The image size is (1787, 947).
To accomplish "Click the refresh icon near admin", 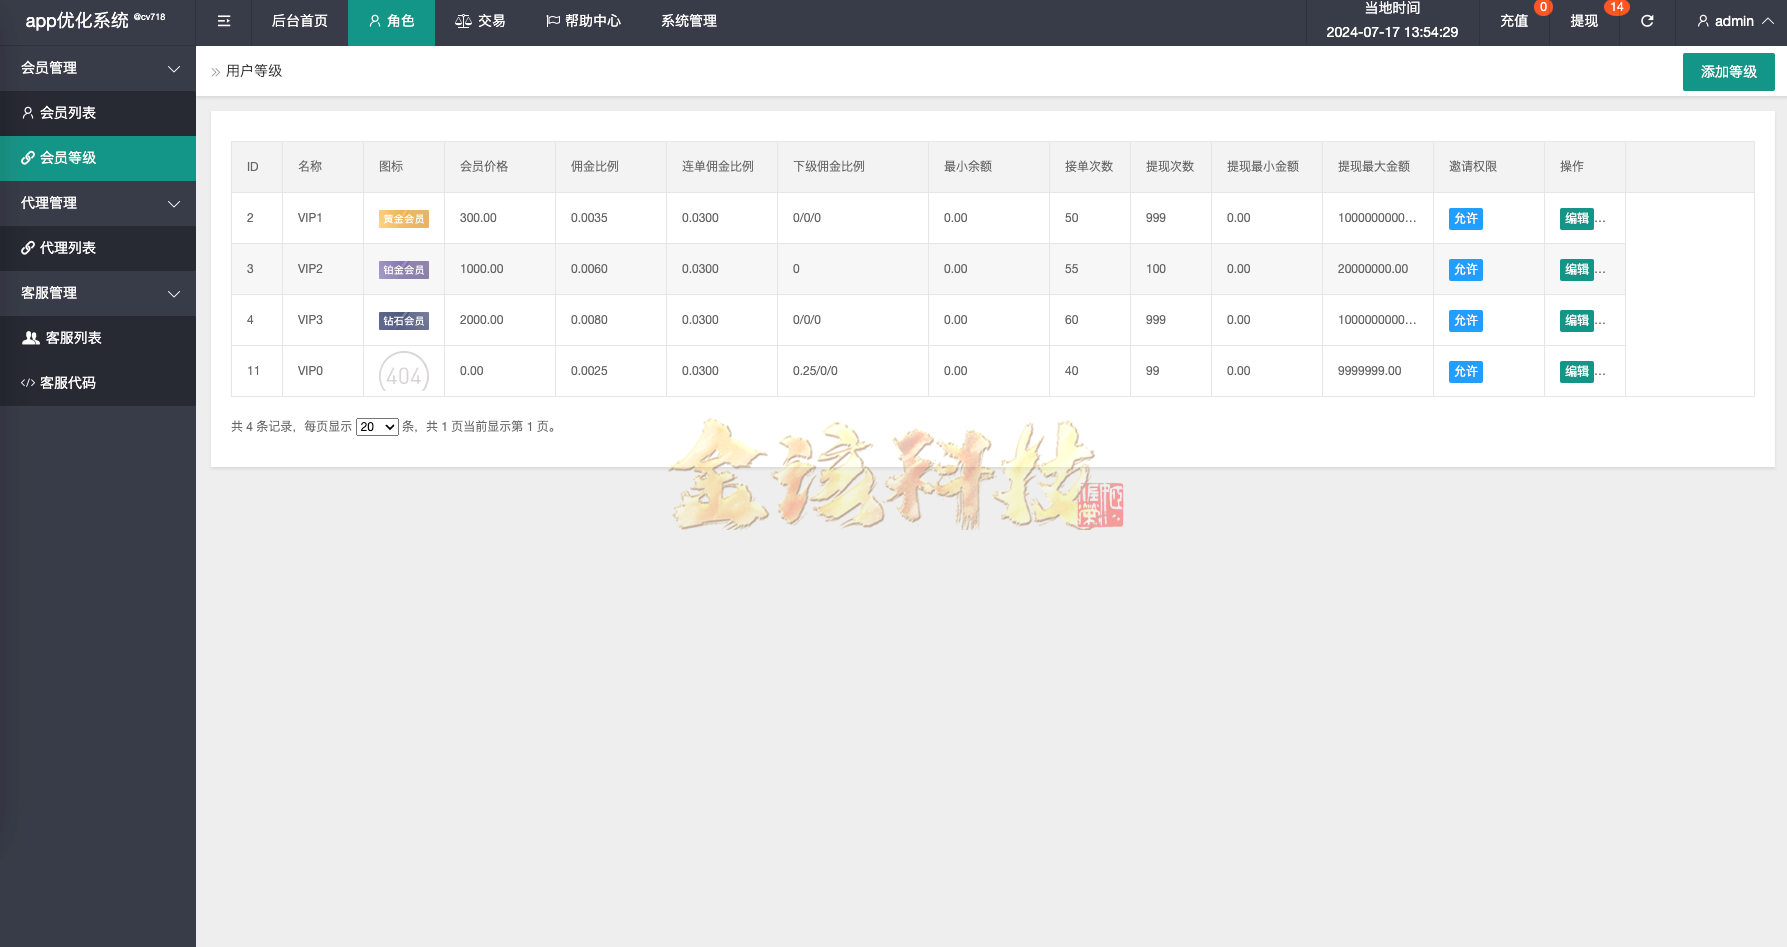I will coord(1646,20).
